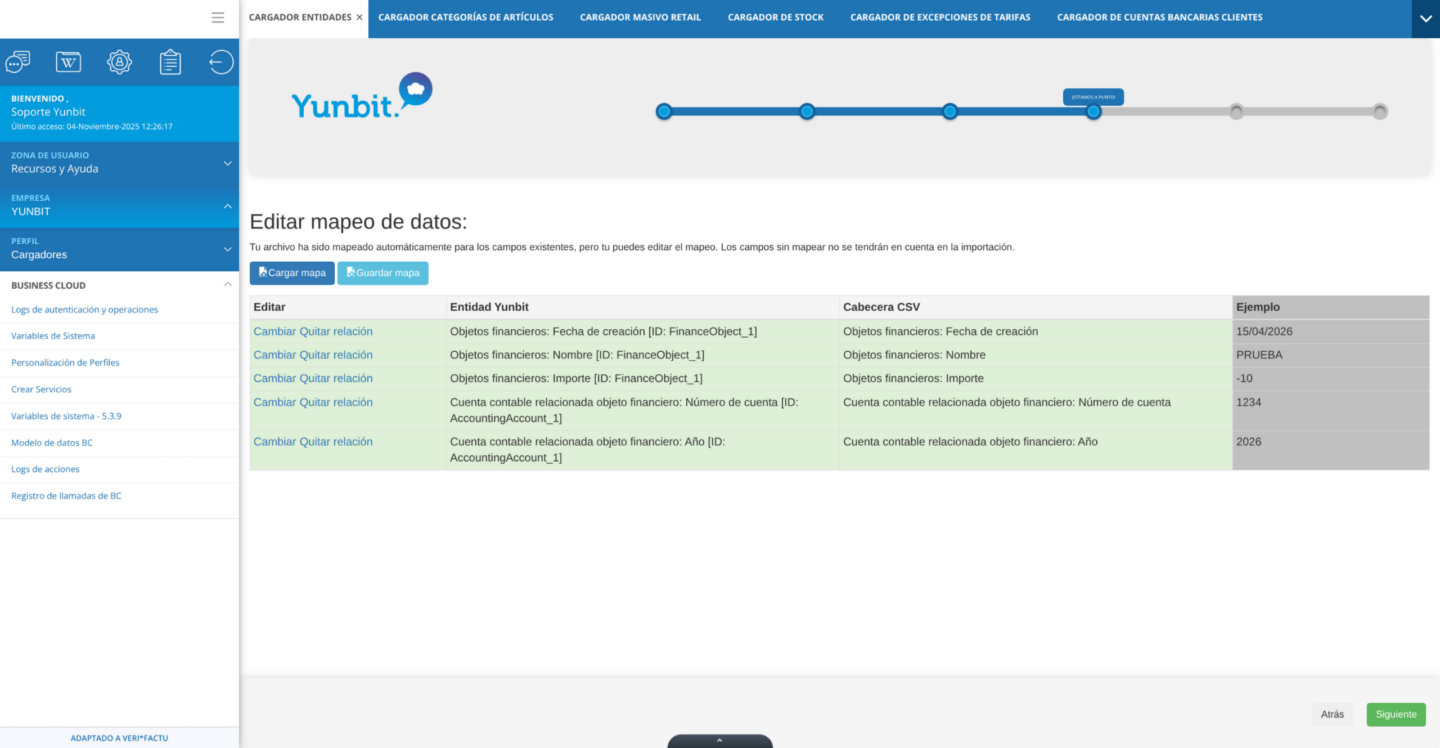
Task: Open the settings gear icon in sidebar
Action: (x=119, y=62)
